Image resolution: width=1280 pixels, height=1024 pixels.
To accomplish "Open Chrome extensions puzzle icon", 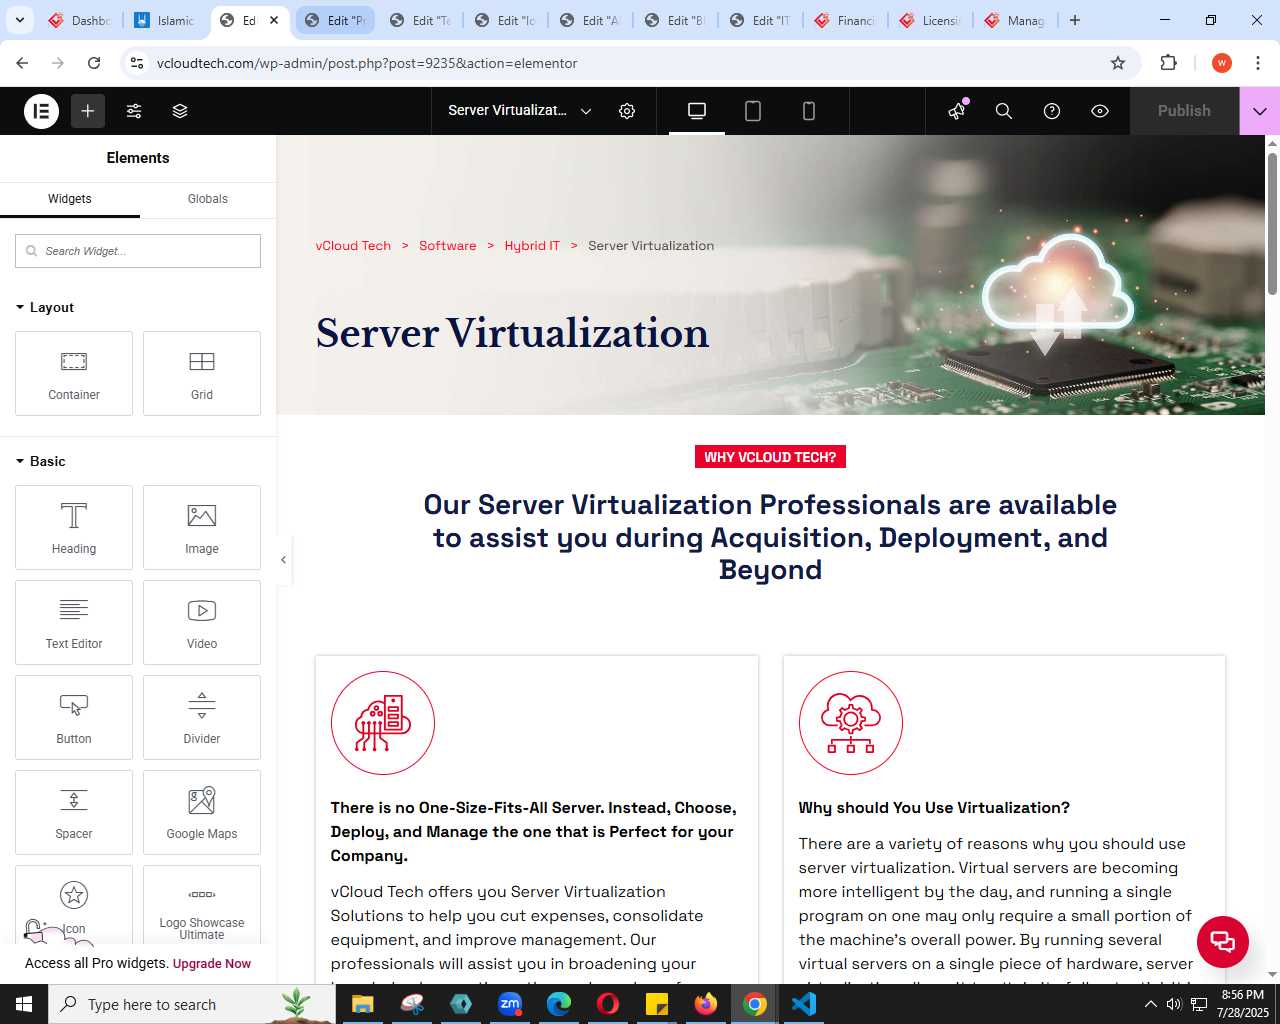I will 1168,63.
